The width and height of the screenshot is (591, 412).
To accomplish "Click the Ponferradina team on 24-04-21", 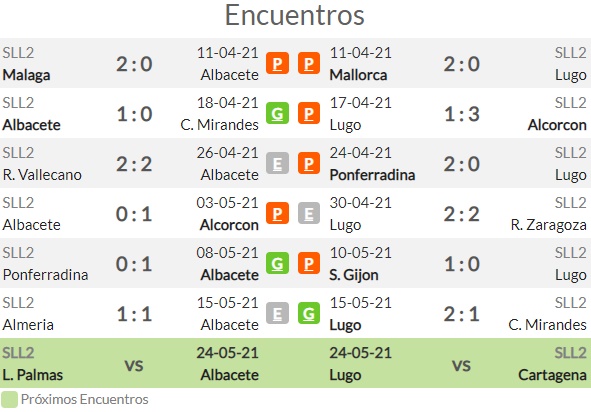I will [372, 175].
